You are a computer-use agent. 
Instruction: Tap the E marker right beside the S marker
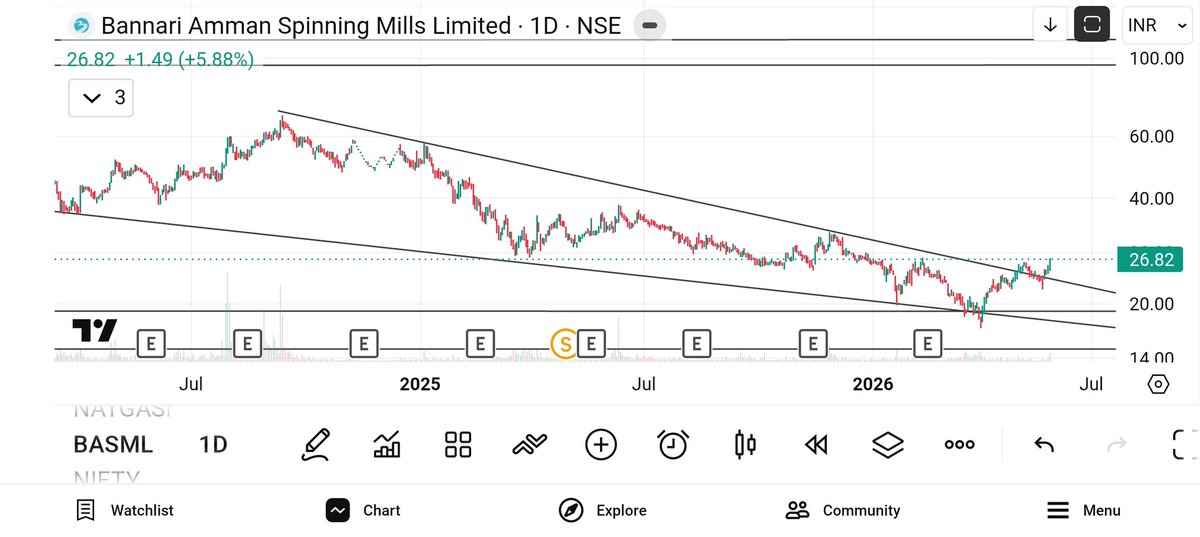(x=591, y=344)
